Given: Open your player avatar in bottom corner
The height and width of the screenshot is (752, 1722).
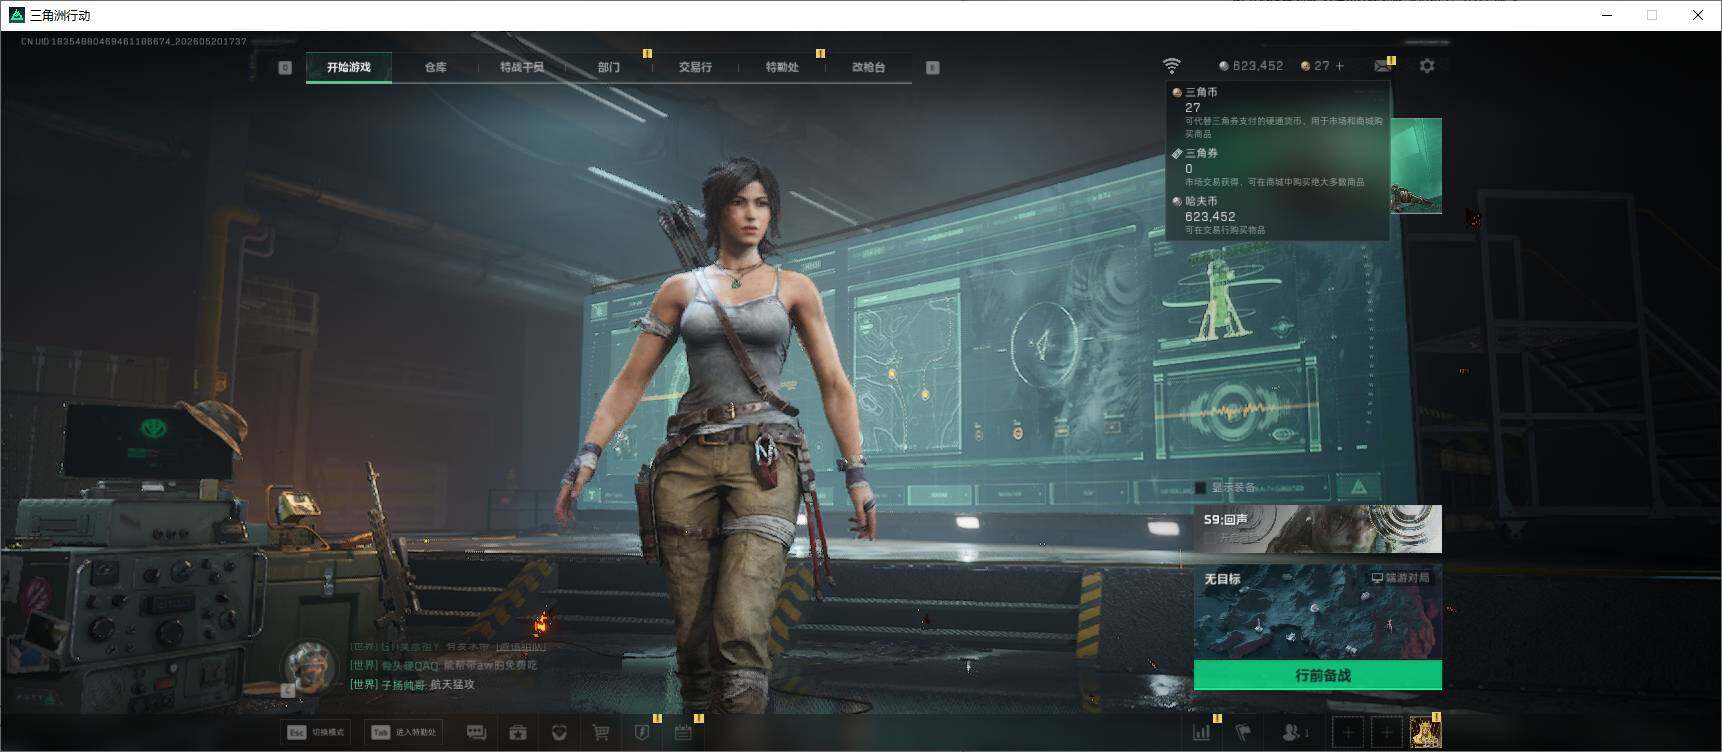Looking at the screenshot, I should 1425,733.
